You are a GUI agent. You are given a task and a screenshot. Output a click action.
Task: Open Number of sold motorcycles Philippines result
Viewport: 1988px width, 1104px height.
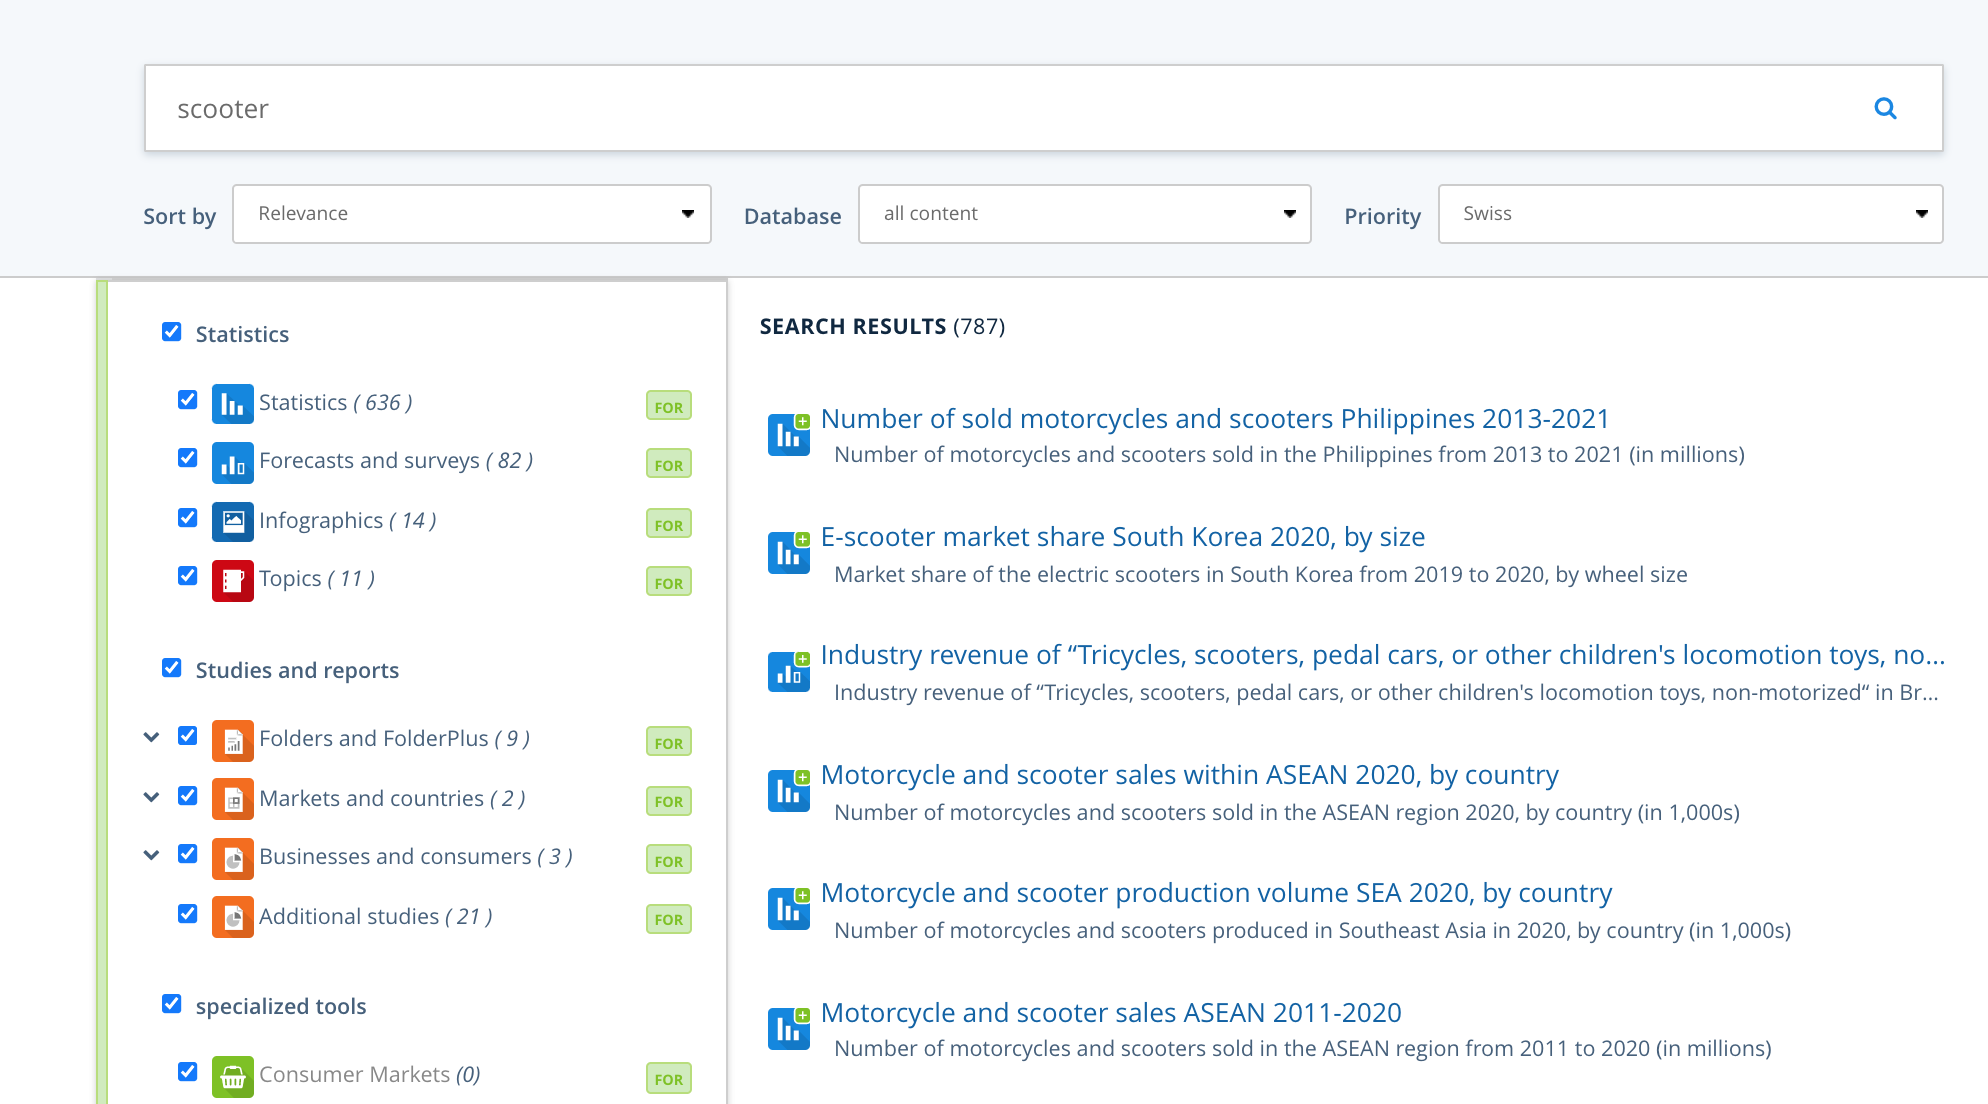point(1214,419)
